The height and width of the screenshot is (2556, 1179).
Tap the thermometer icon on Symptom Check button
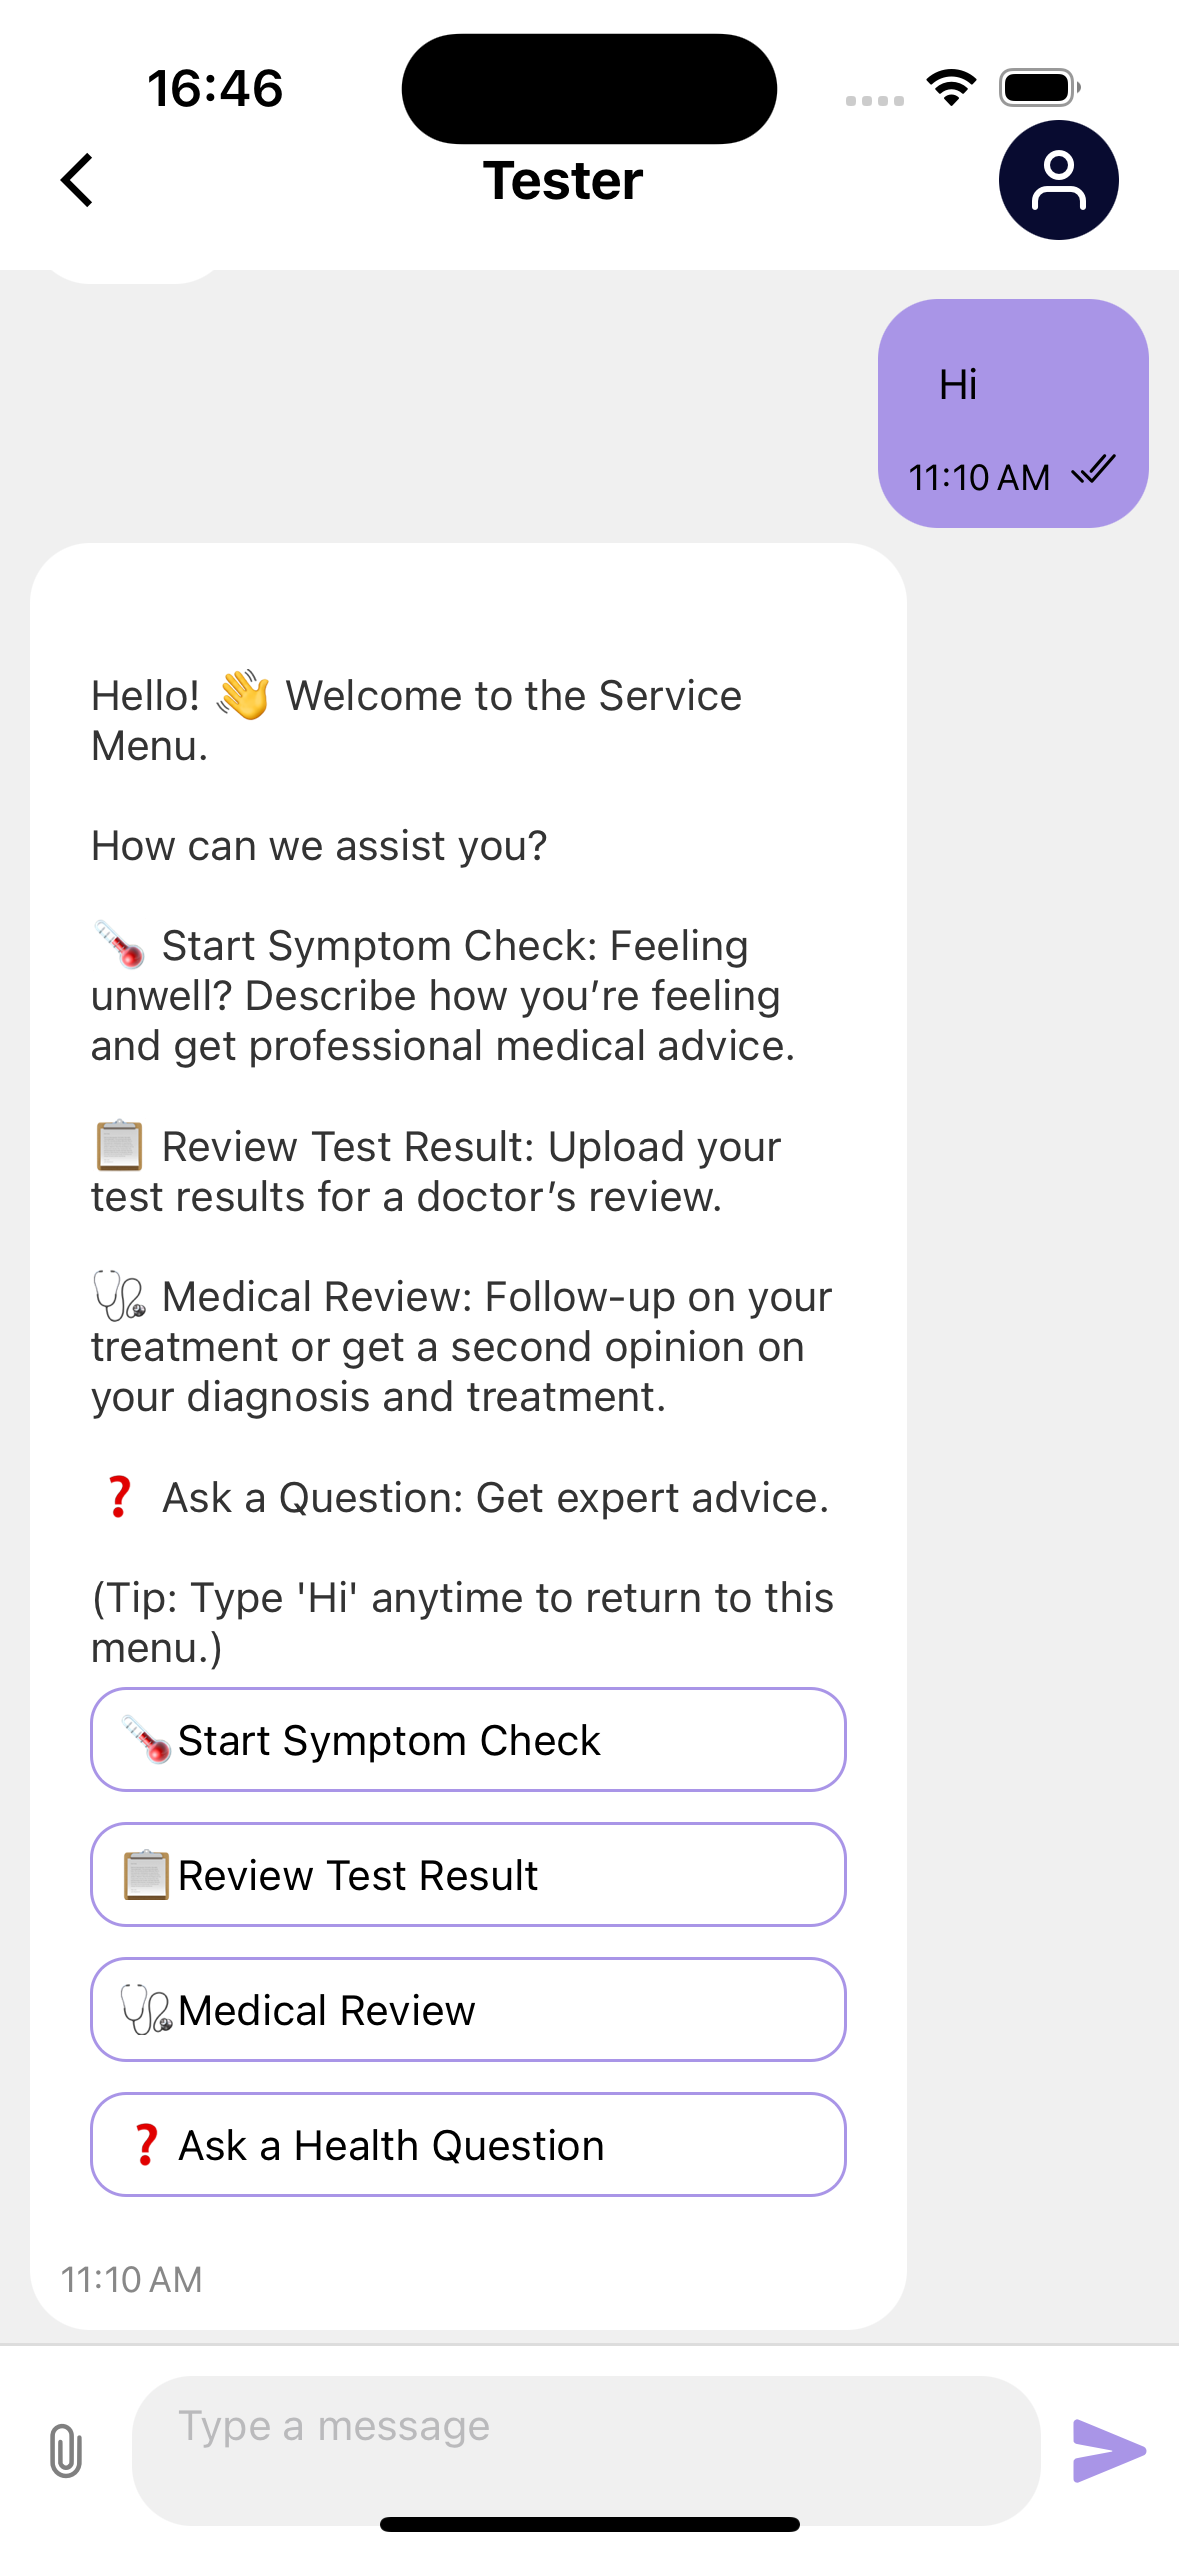146,1739
